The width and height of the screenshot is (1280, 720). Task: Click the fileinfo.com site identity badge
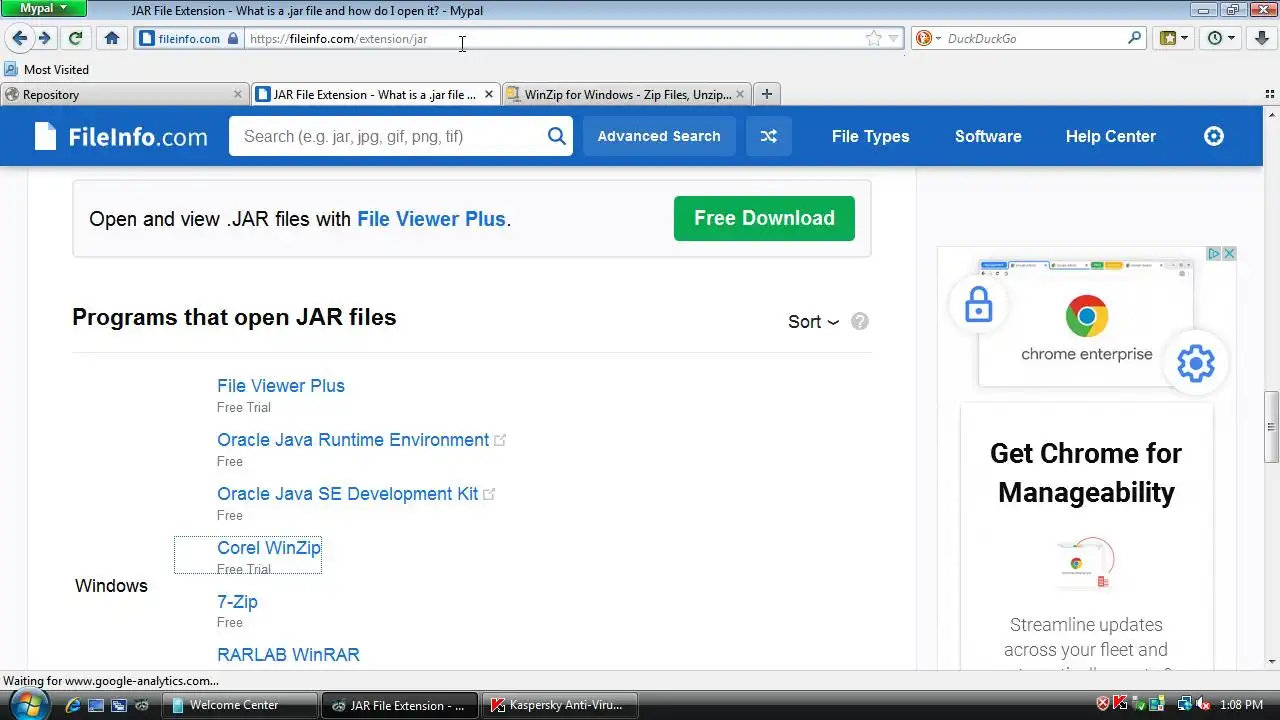[189, 39]
